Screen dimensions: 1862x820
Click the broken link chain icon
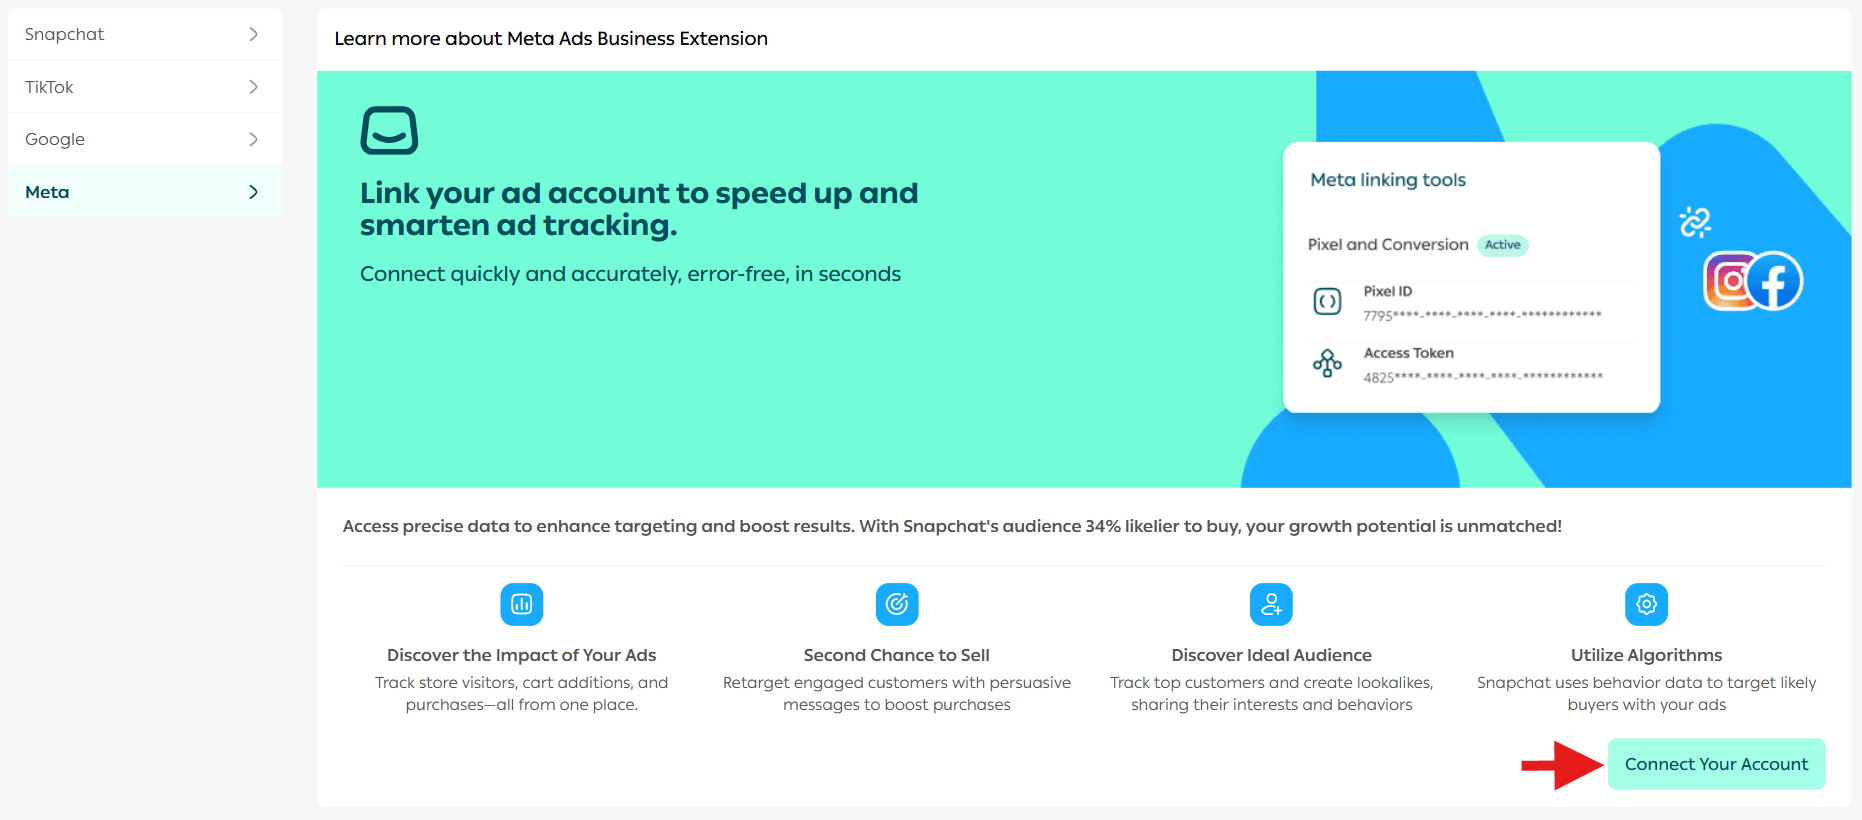(1695, 221)
